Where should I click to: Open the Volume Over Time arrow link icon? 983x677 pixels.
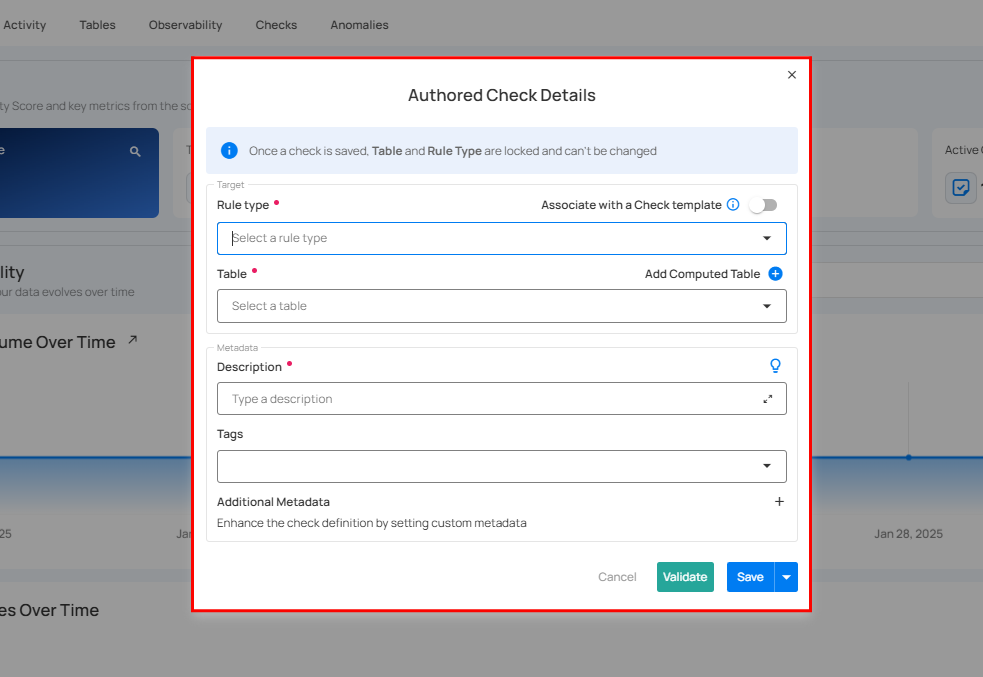click(133, 341)
